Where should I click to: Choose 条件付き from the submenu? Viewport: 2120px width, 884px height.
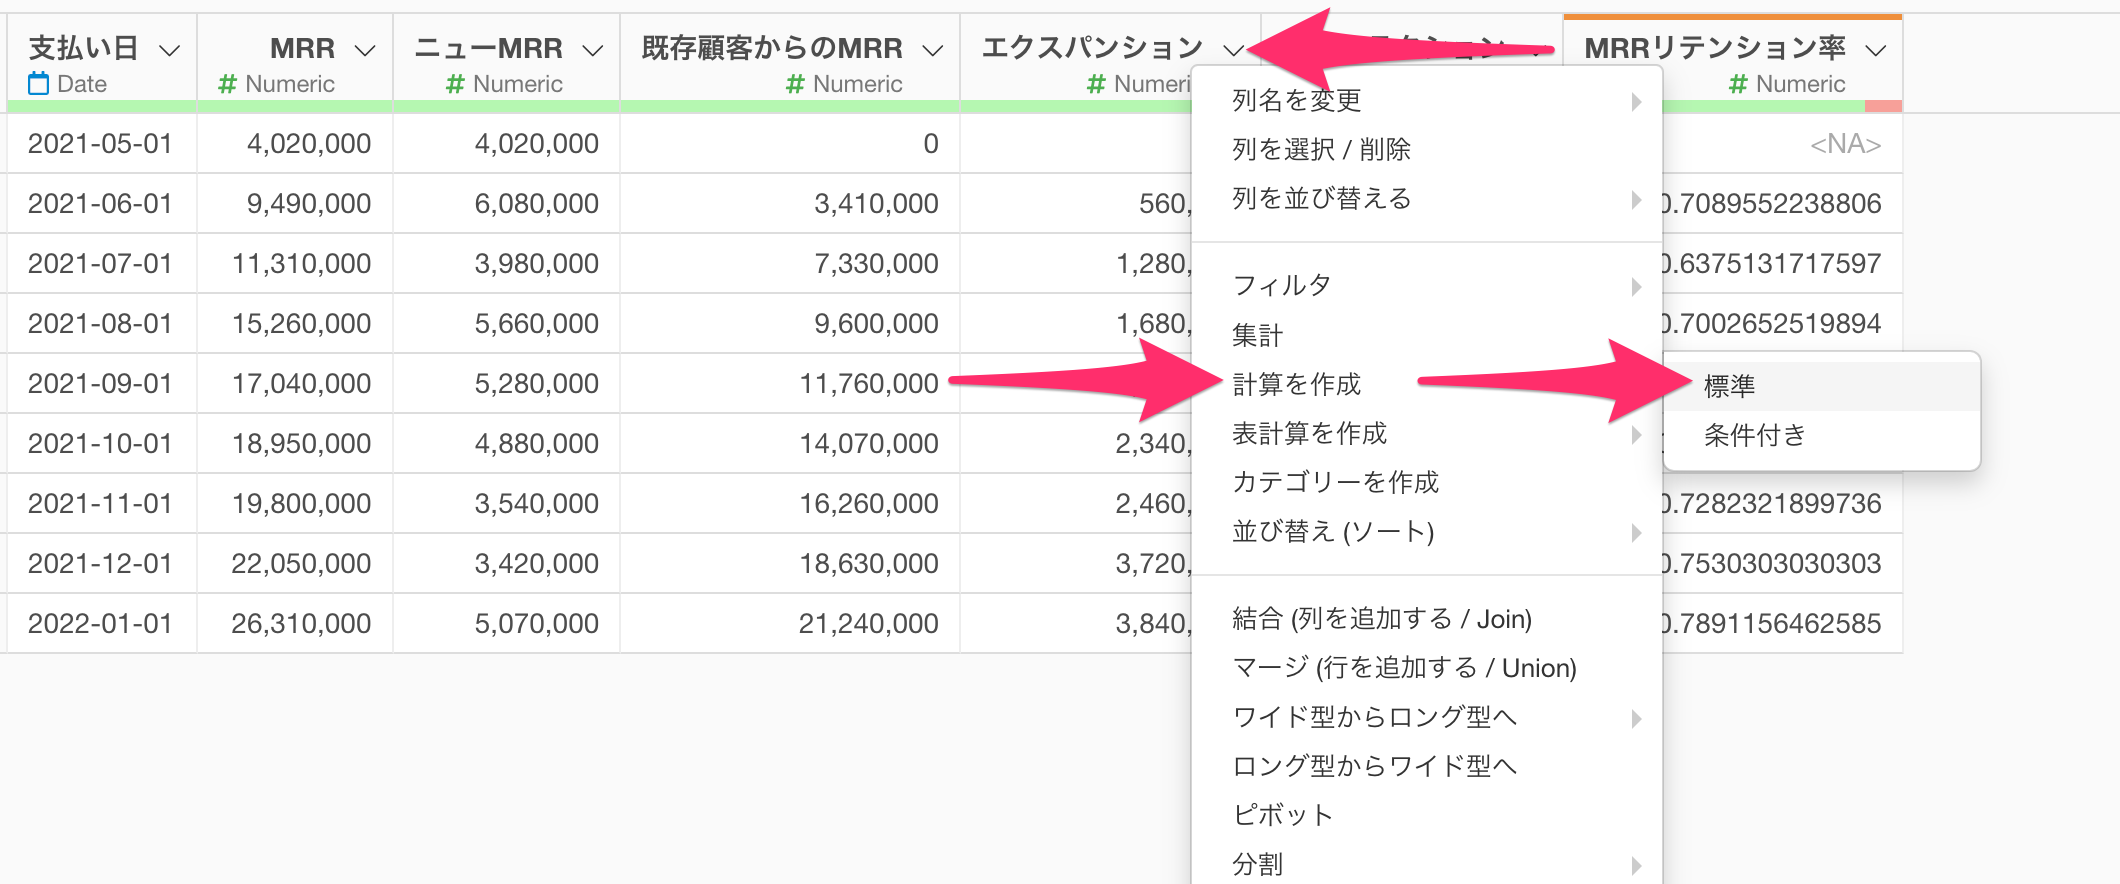click(x=1754, y=435)
